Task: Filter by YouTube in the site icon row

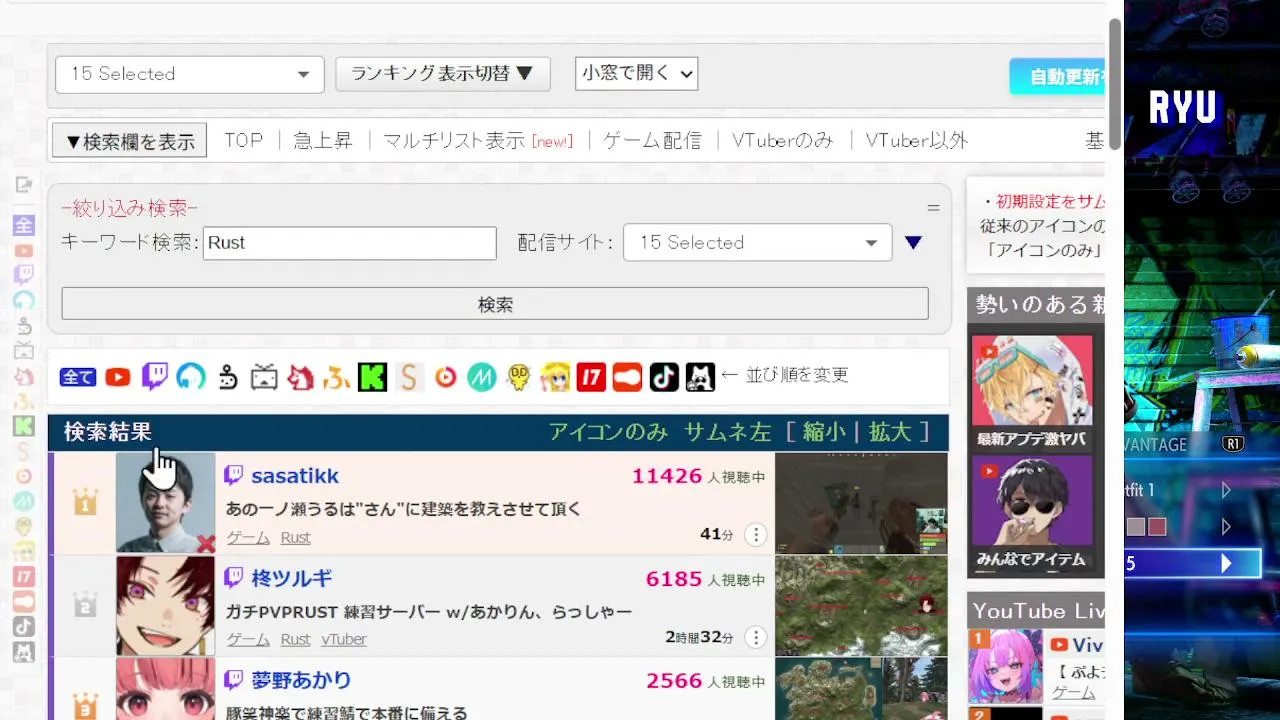Action: pos(118,377)
